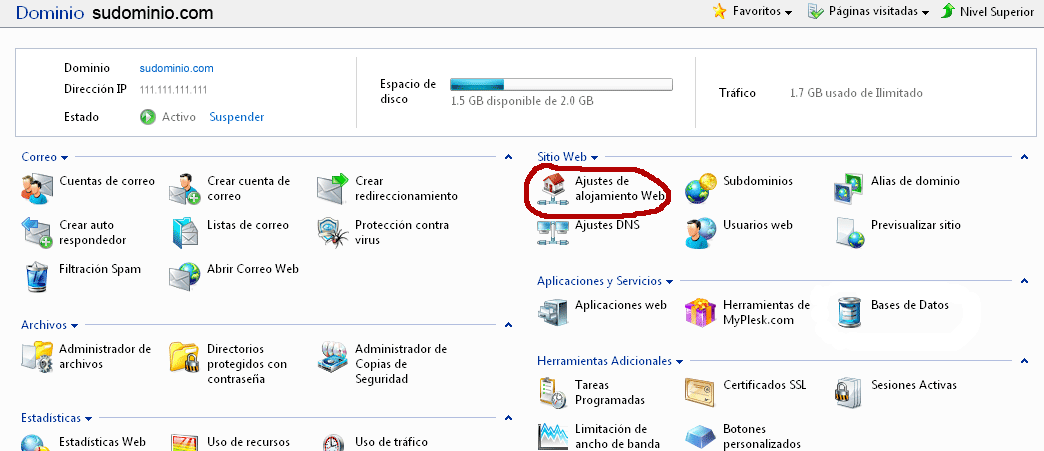1044x451 pixels.
Task: Open the Previsualizar sitio icon
Action: click(x=850, y=233)
